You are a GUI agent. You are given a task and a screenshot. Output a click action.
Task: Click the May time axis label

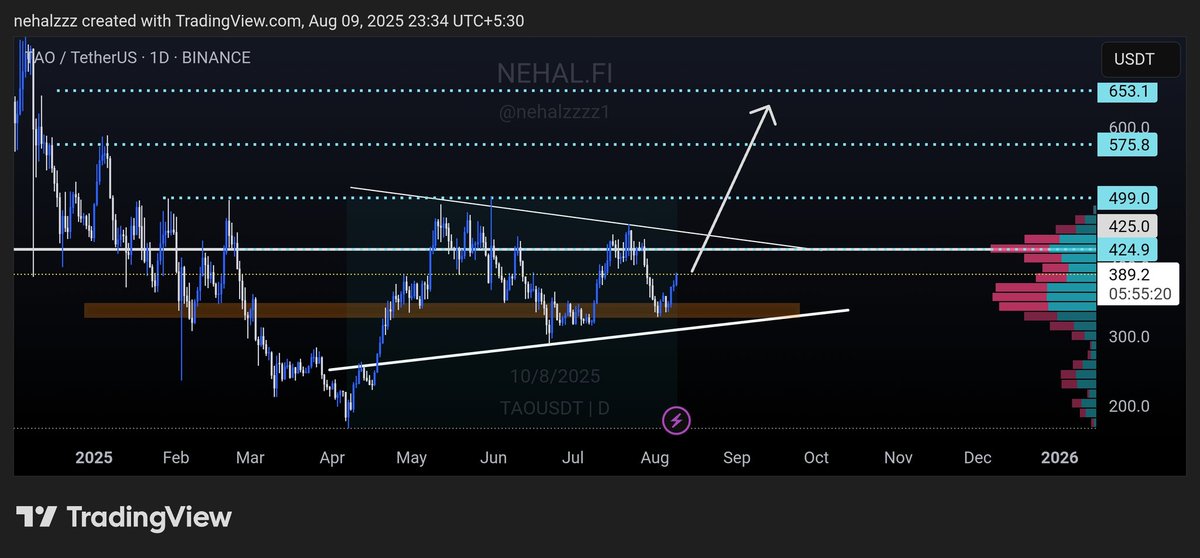click(x=412, y=458)
